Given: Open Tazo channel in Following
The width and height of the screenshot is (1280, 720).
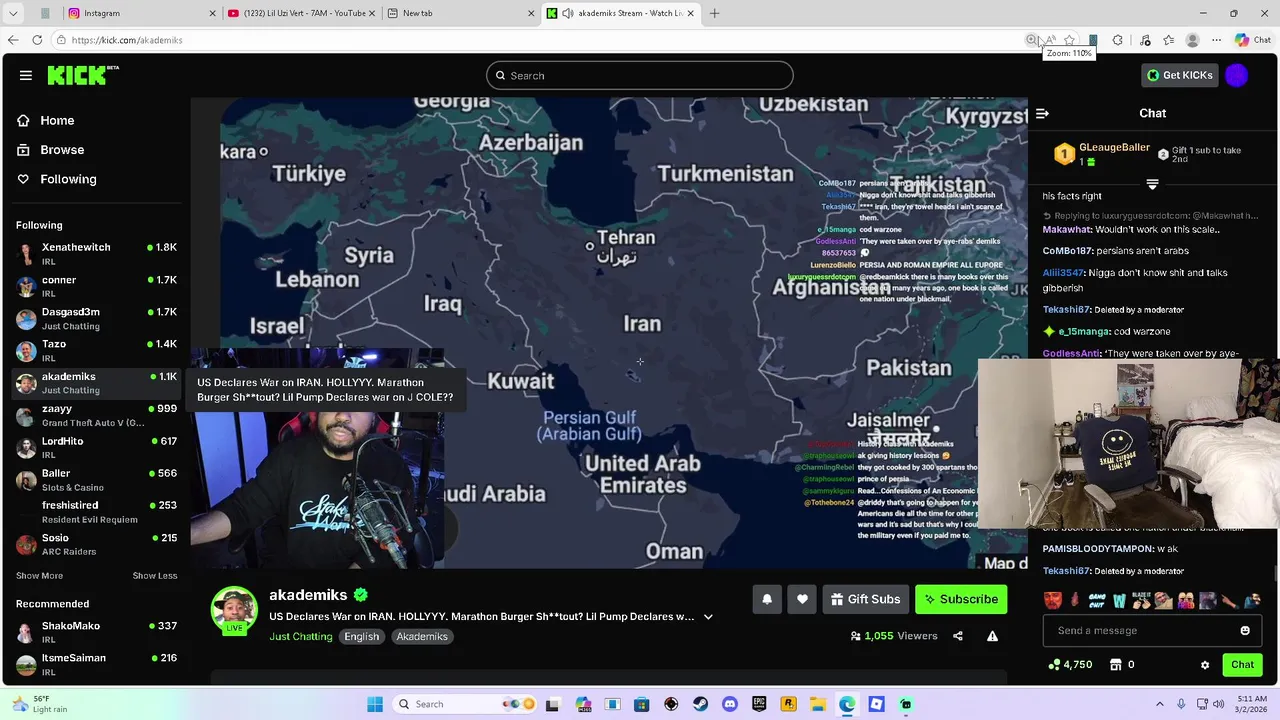Looking at the screenshot, I should (96, 351).
